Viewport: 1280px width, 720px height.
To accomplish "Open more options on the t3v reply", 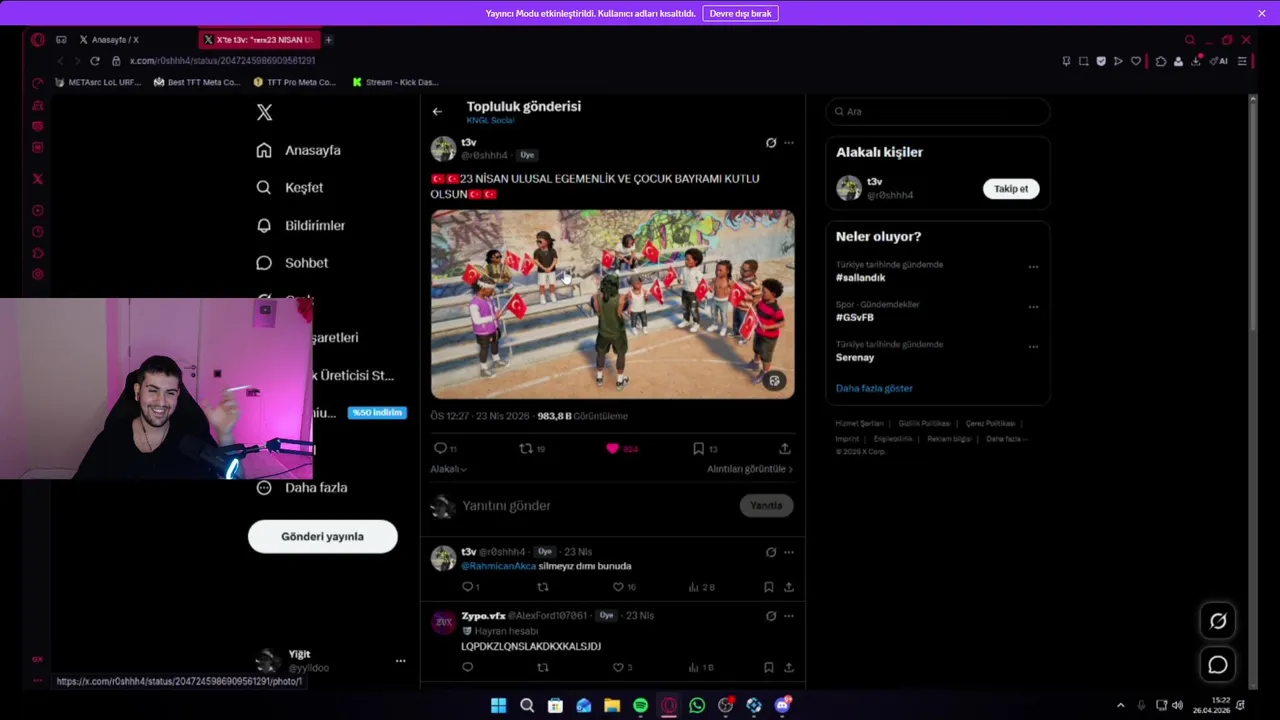I will click(x=789, y=552).
